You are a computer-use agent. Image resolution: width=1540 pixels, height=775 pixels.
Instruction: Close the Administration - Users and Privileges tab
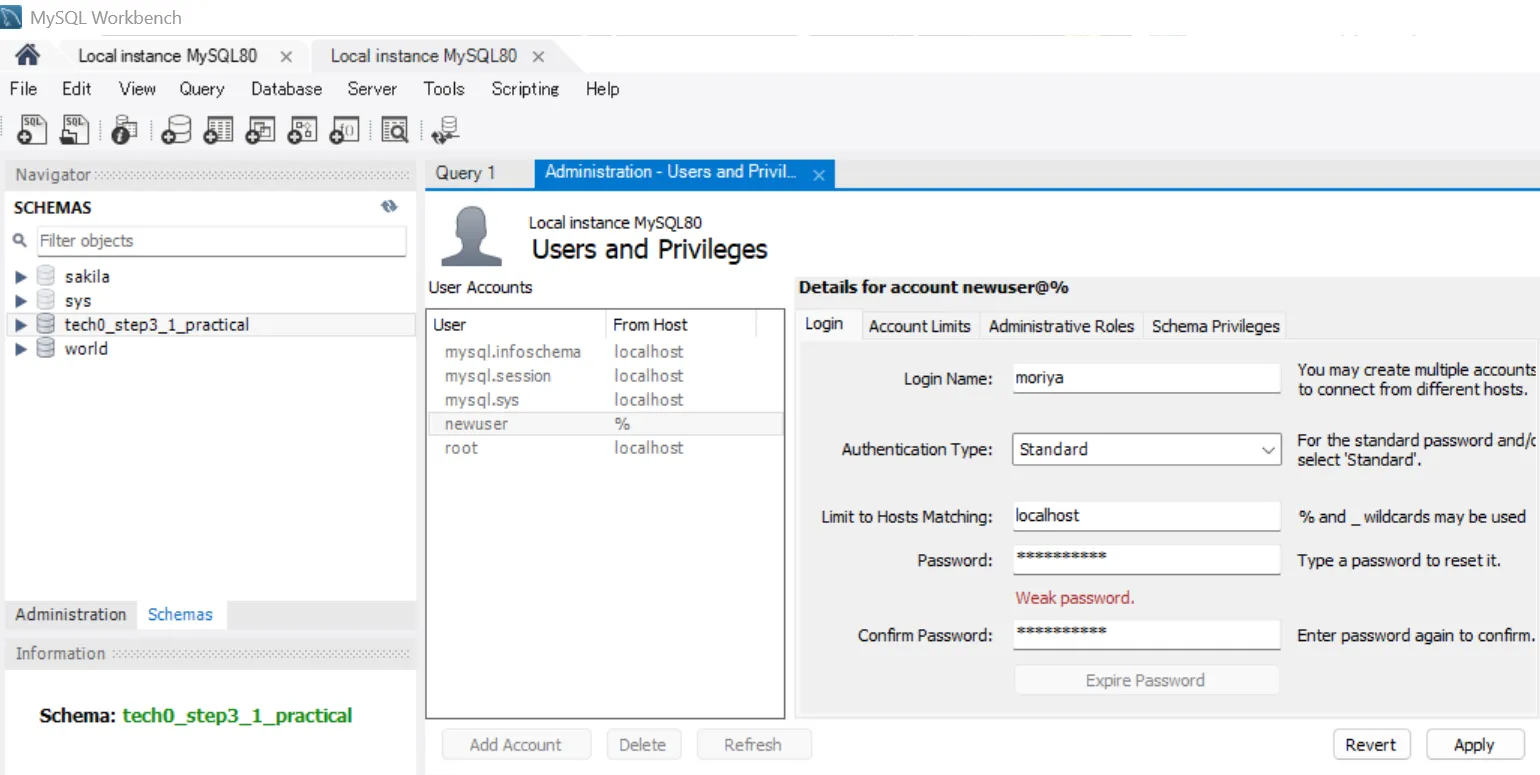(x=818, y=174)
